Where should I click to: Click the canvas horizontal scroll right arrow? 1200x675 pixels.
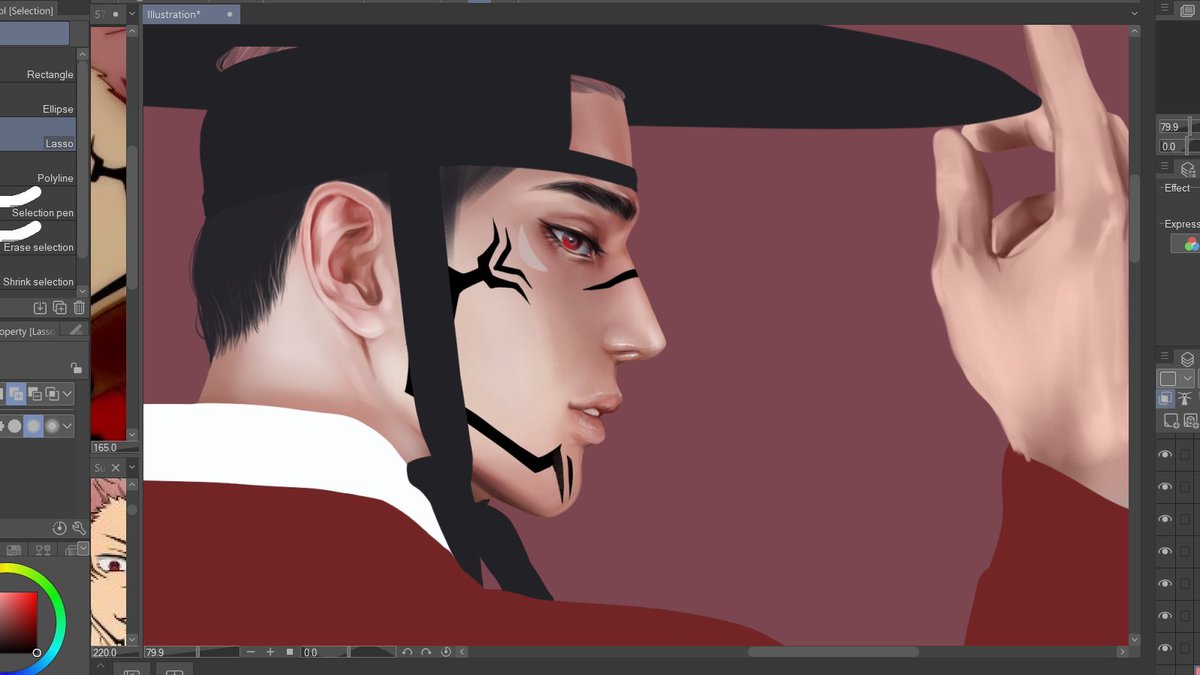point(1122,652)
